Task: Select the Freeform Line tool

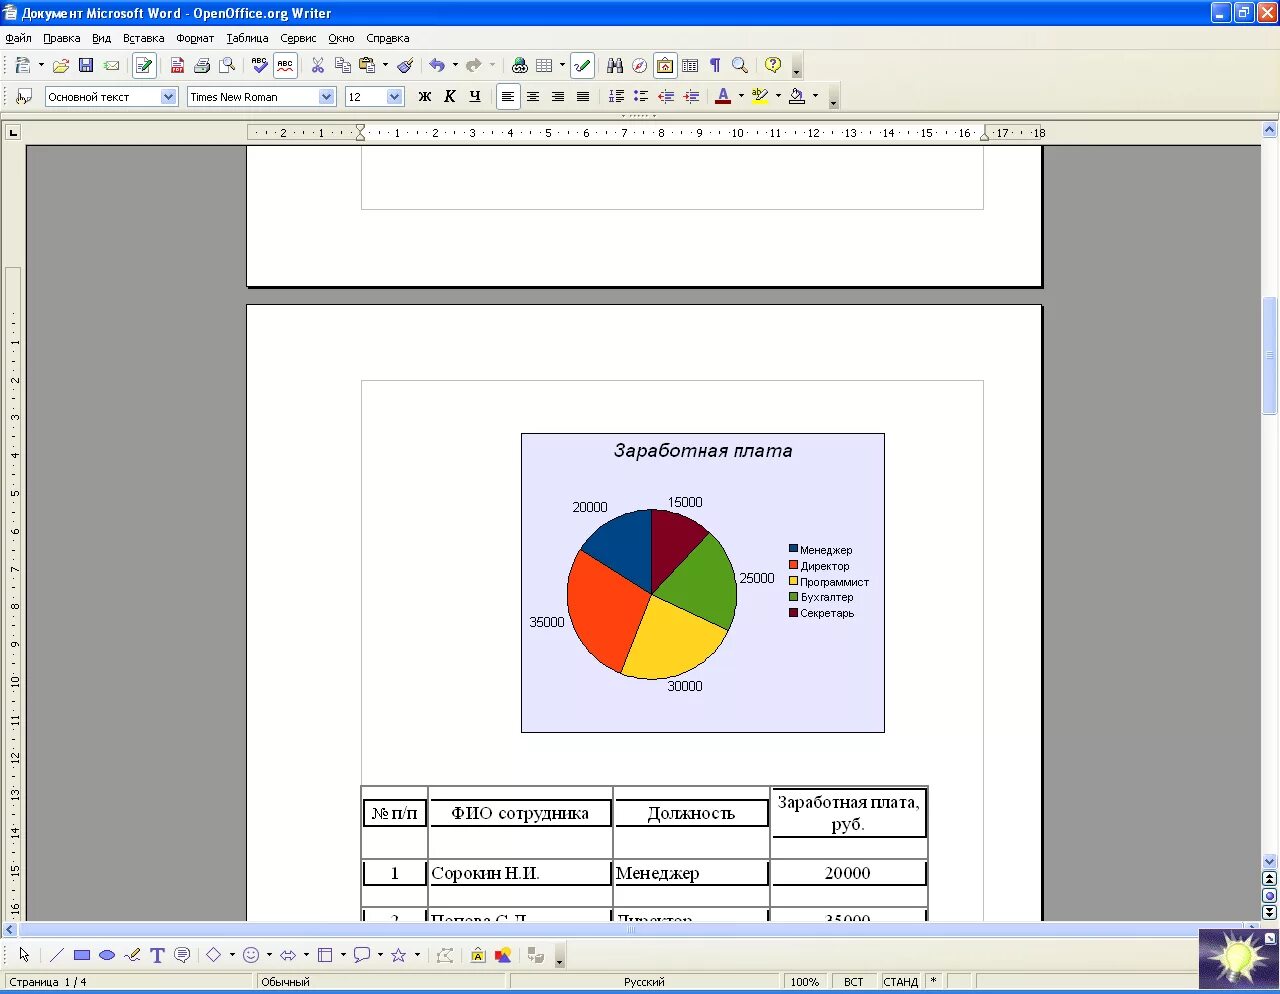Action: 132,955
